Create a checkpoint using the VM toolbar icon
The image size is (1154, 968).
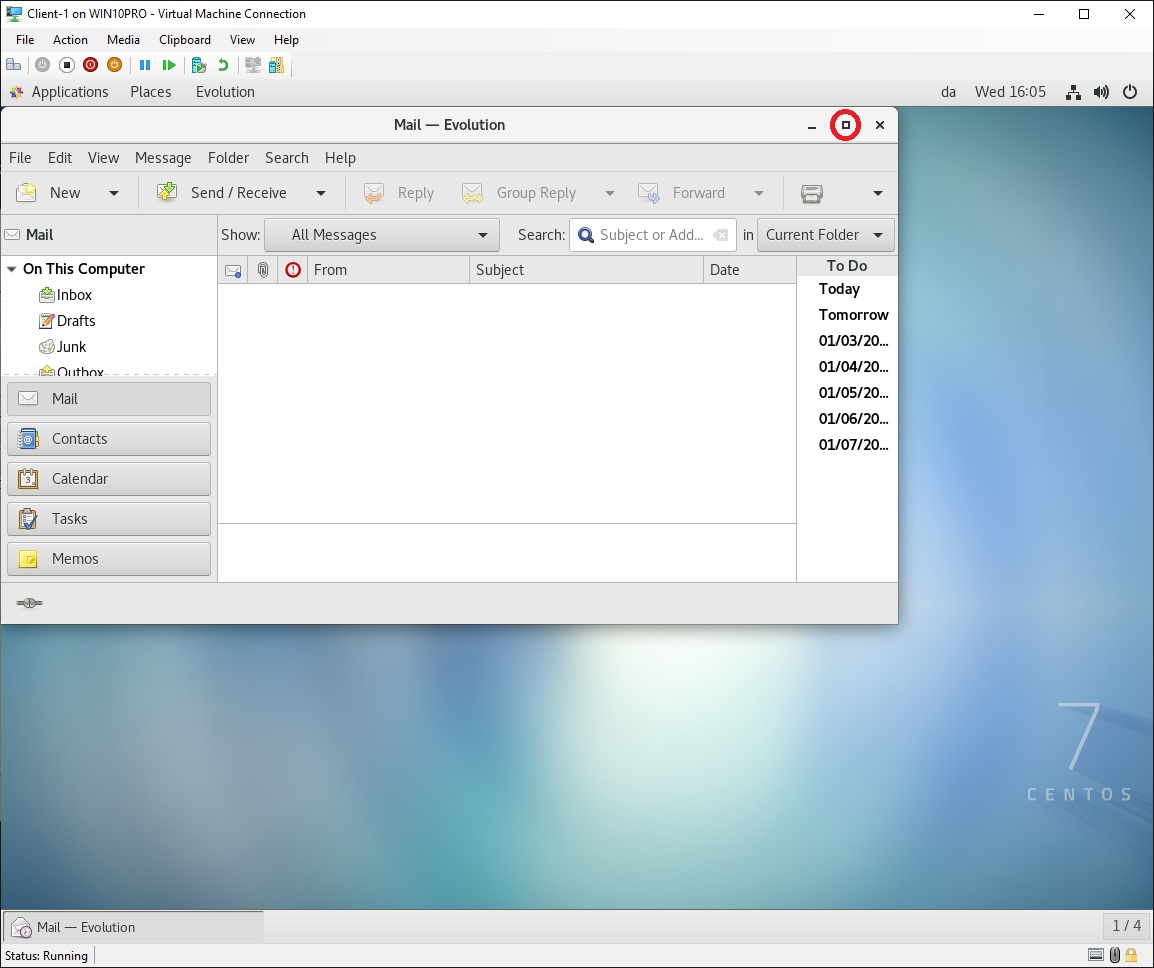point(198,65)
